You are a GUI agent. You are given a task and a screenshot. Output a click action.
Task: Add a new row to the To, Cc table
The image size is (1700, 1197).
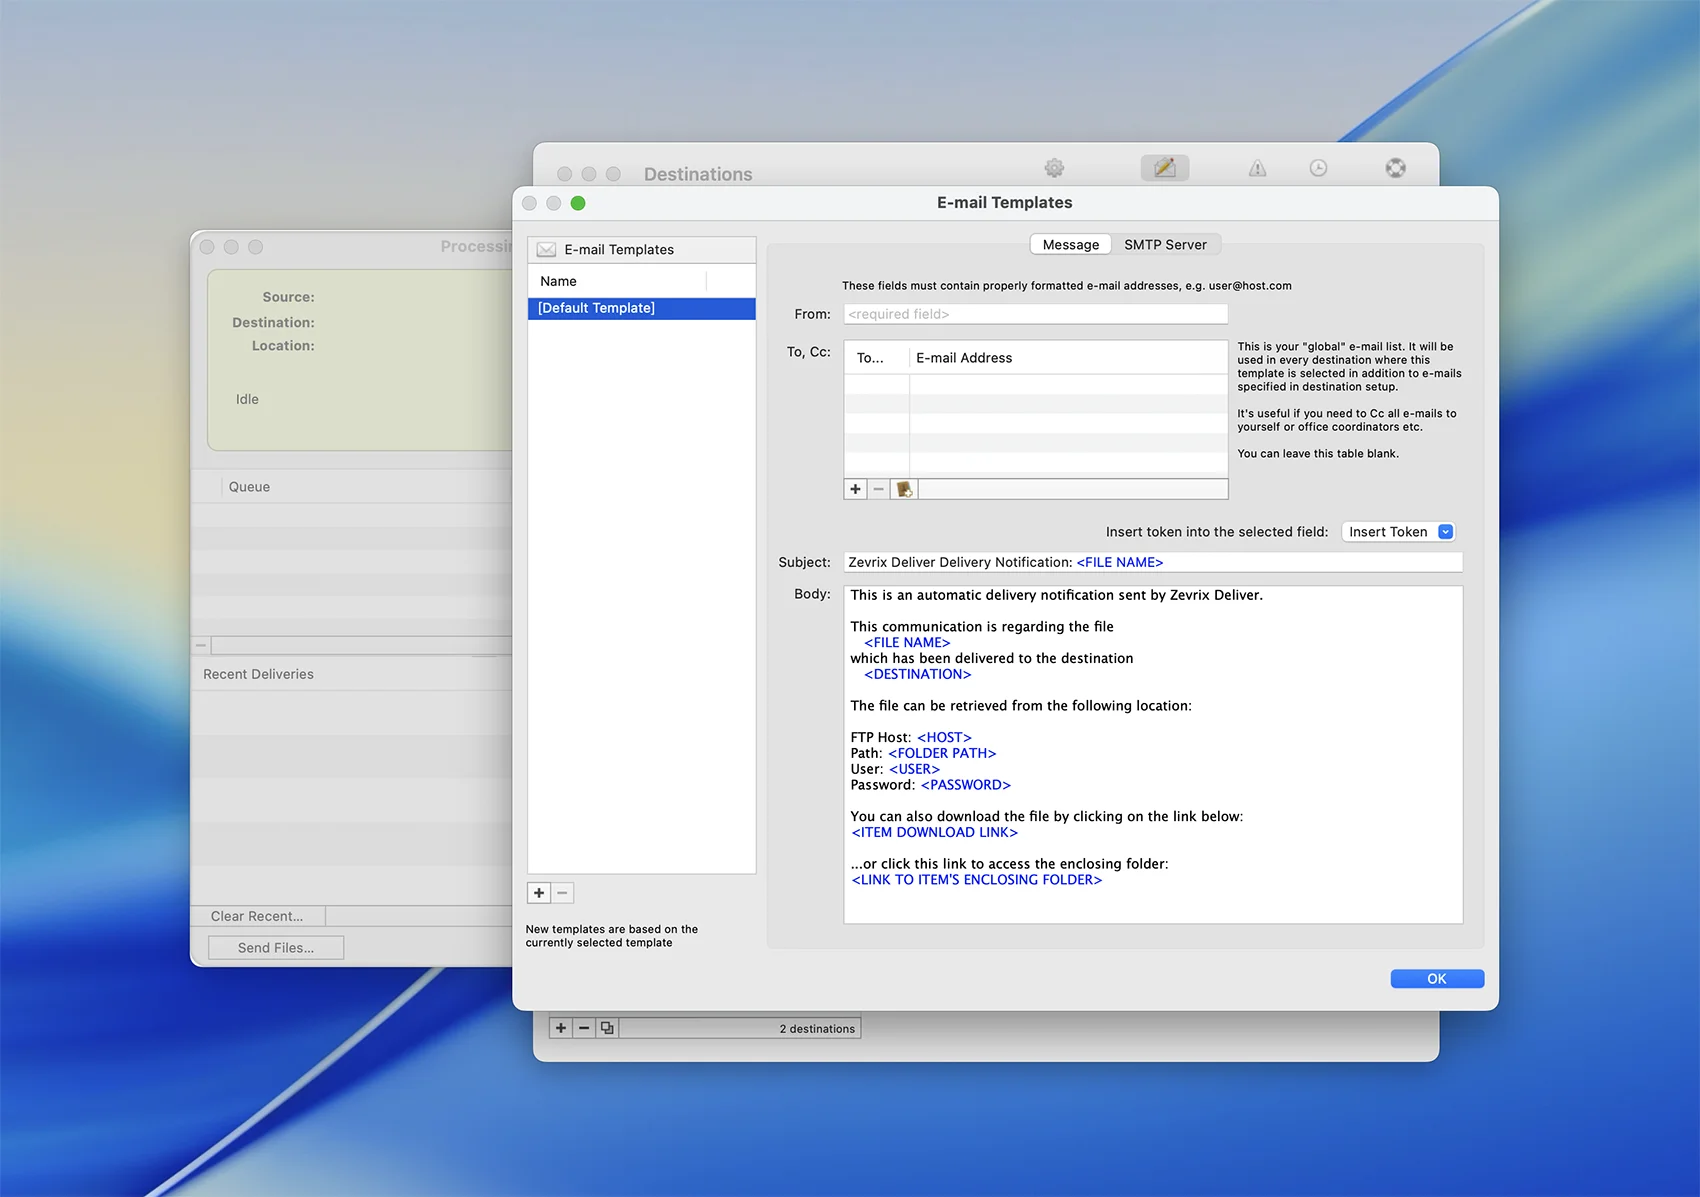(855, 489)
